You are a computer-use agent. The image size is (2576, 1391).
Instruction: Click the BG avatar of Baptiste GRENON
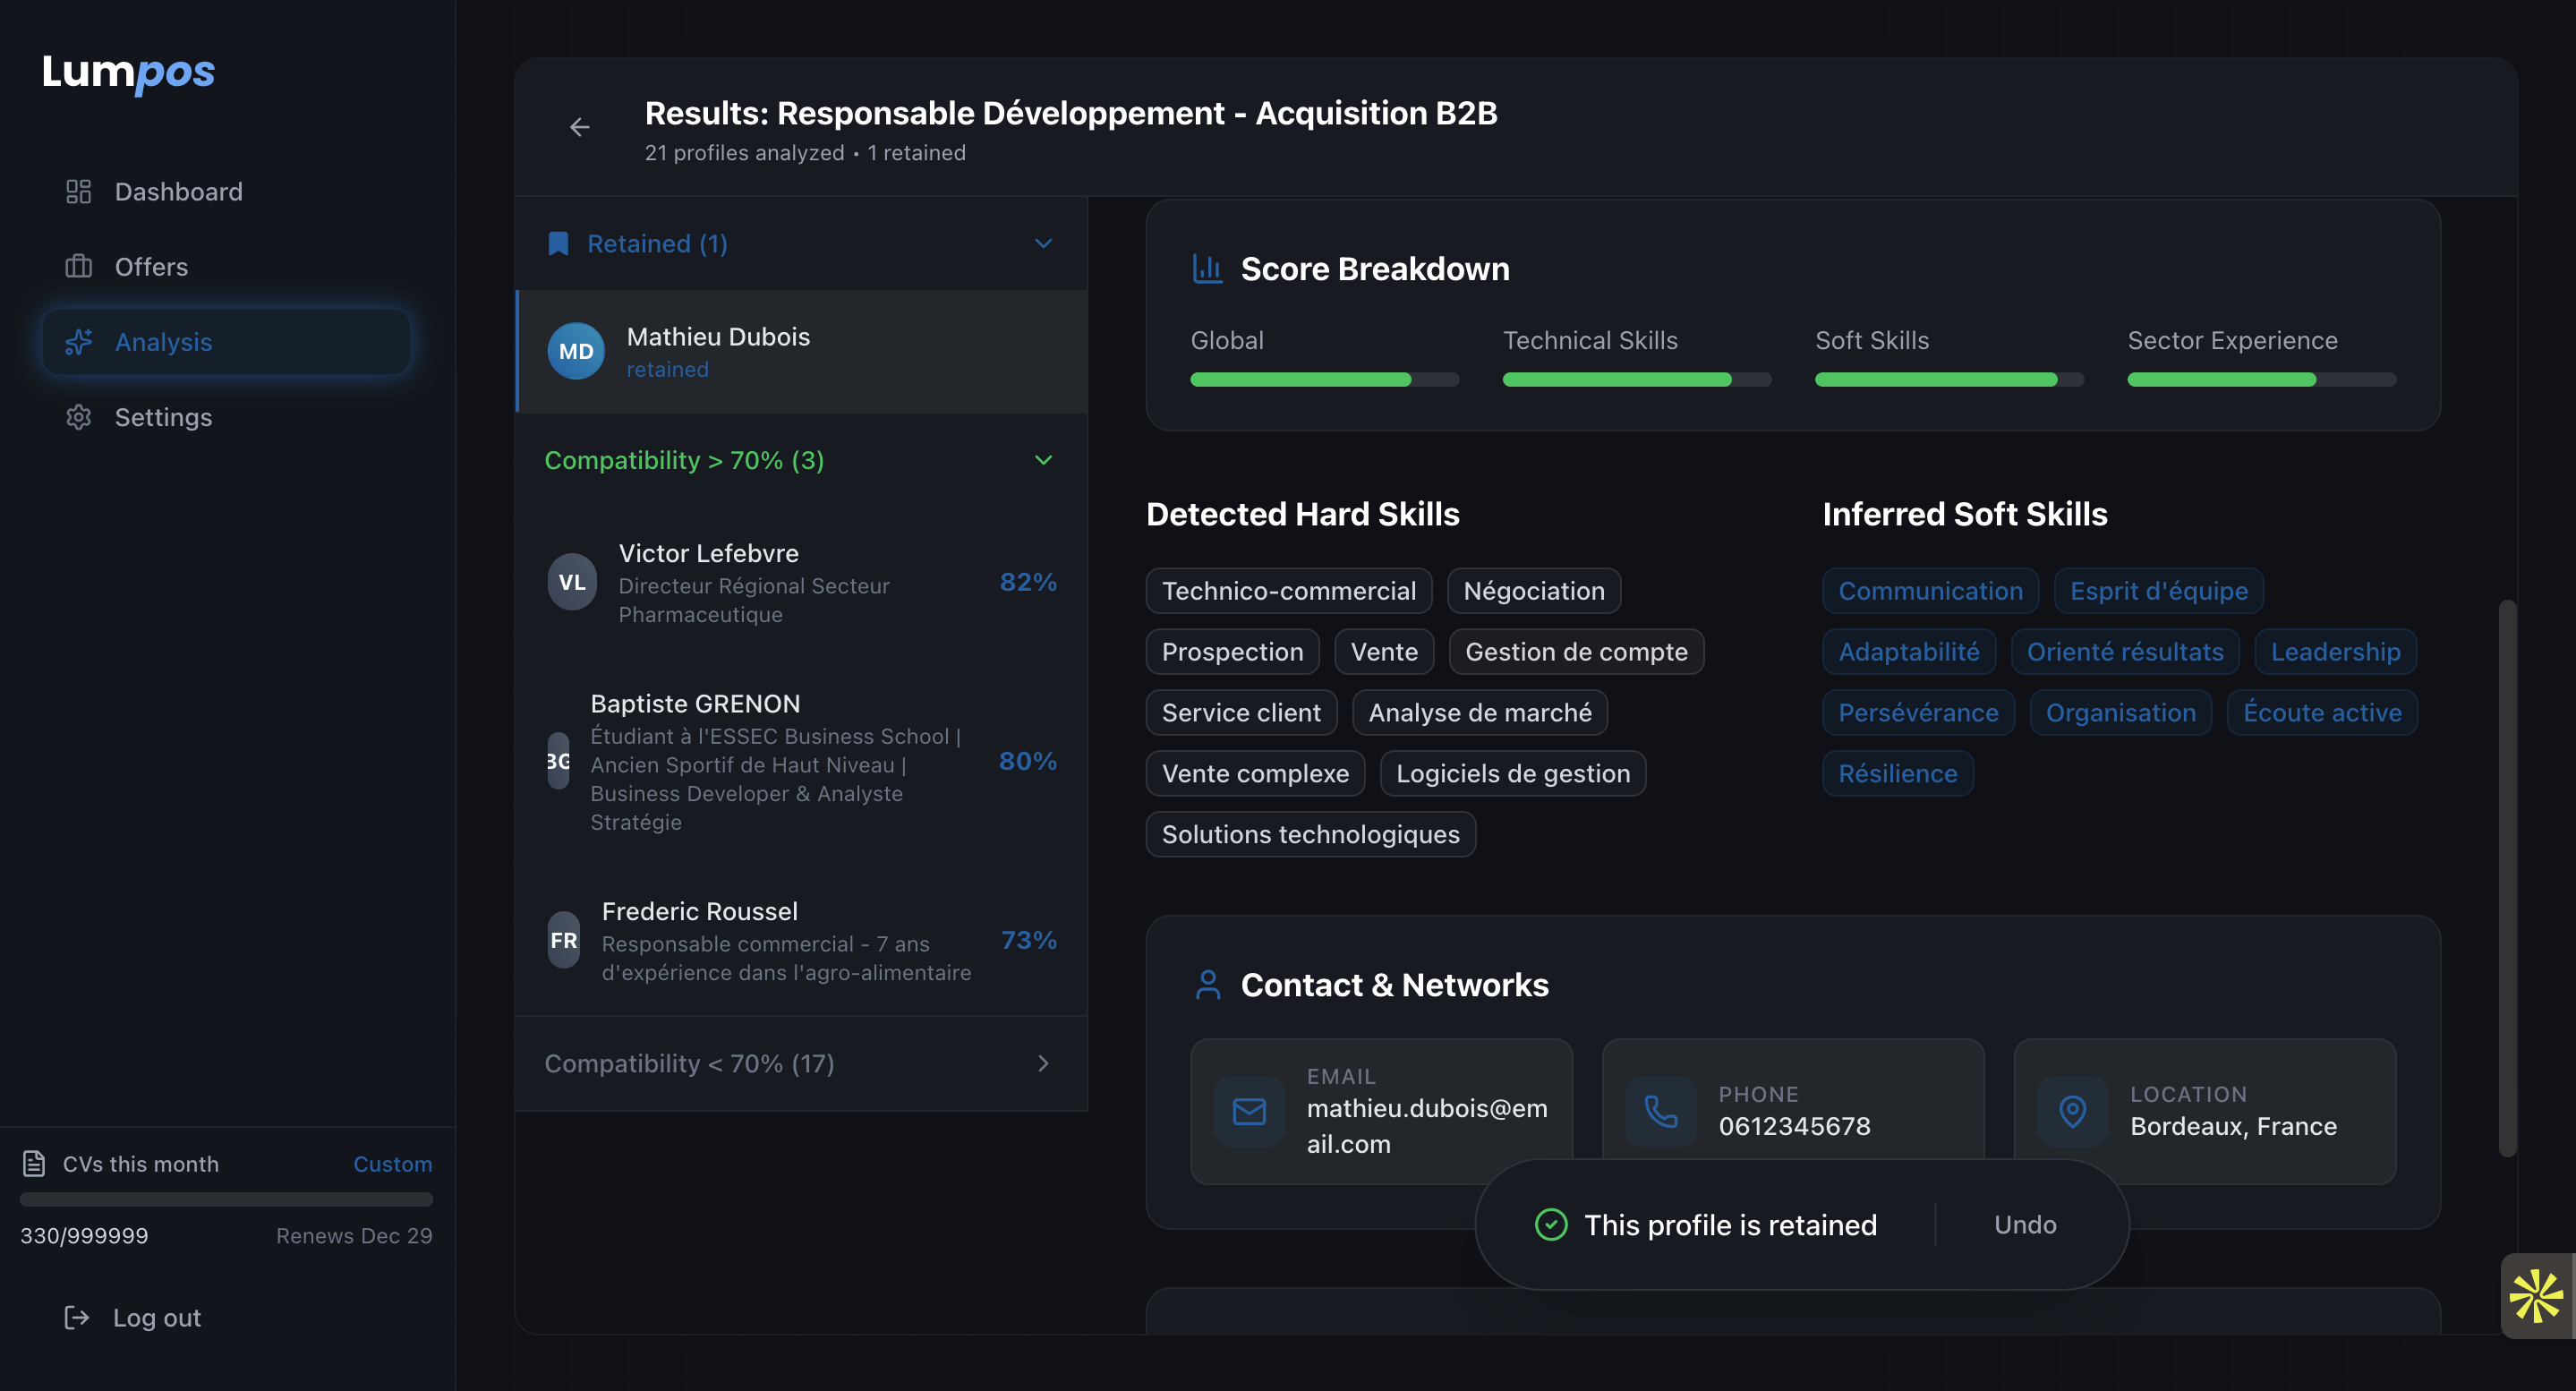(558, 761)
